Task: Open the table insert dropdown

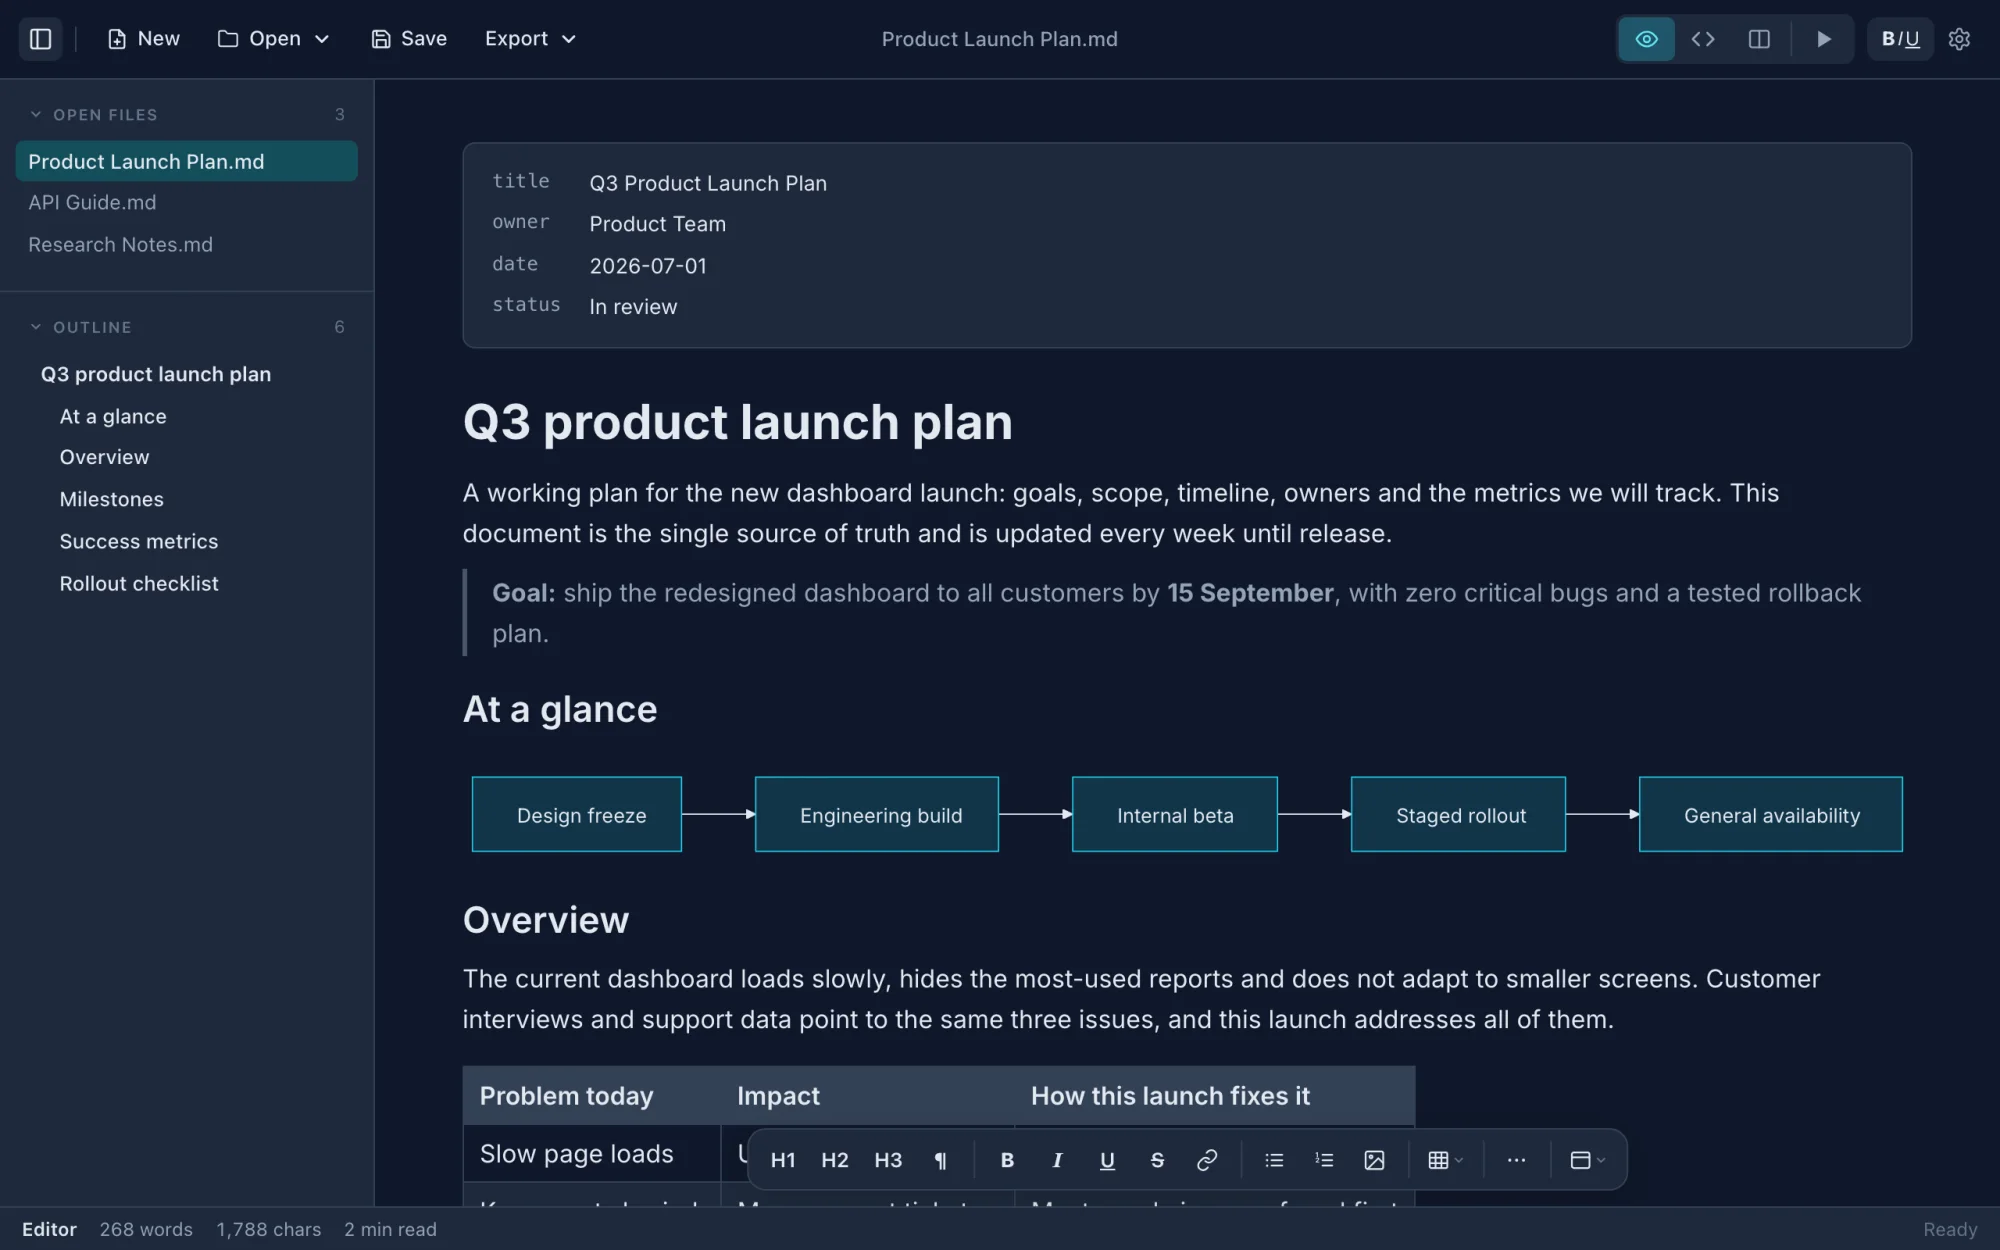Action: pyautogui.click(x=1445, y=1160)
